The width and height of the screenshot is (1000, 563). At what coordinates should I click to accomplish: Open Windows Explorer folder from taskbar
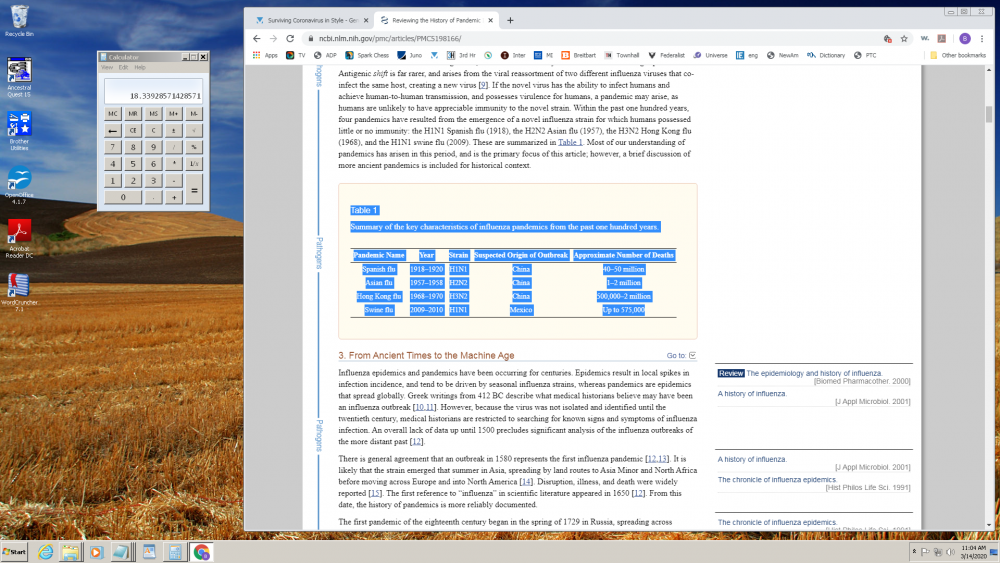coord(71,552)
